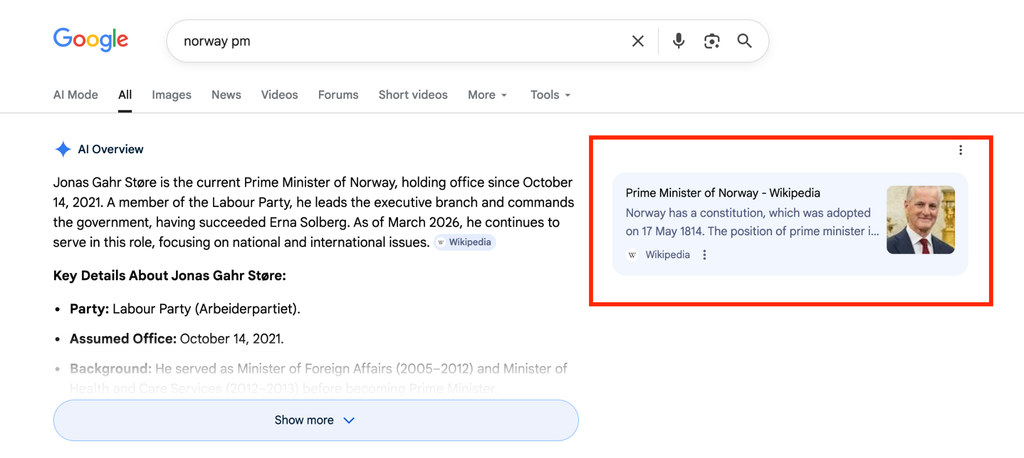Click 'Assumed Office: October 14, 2021.' bullet

click(177, 339)
